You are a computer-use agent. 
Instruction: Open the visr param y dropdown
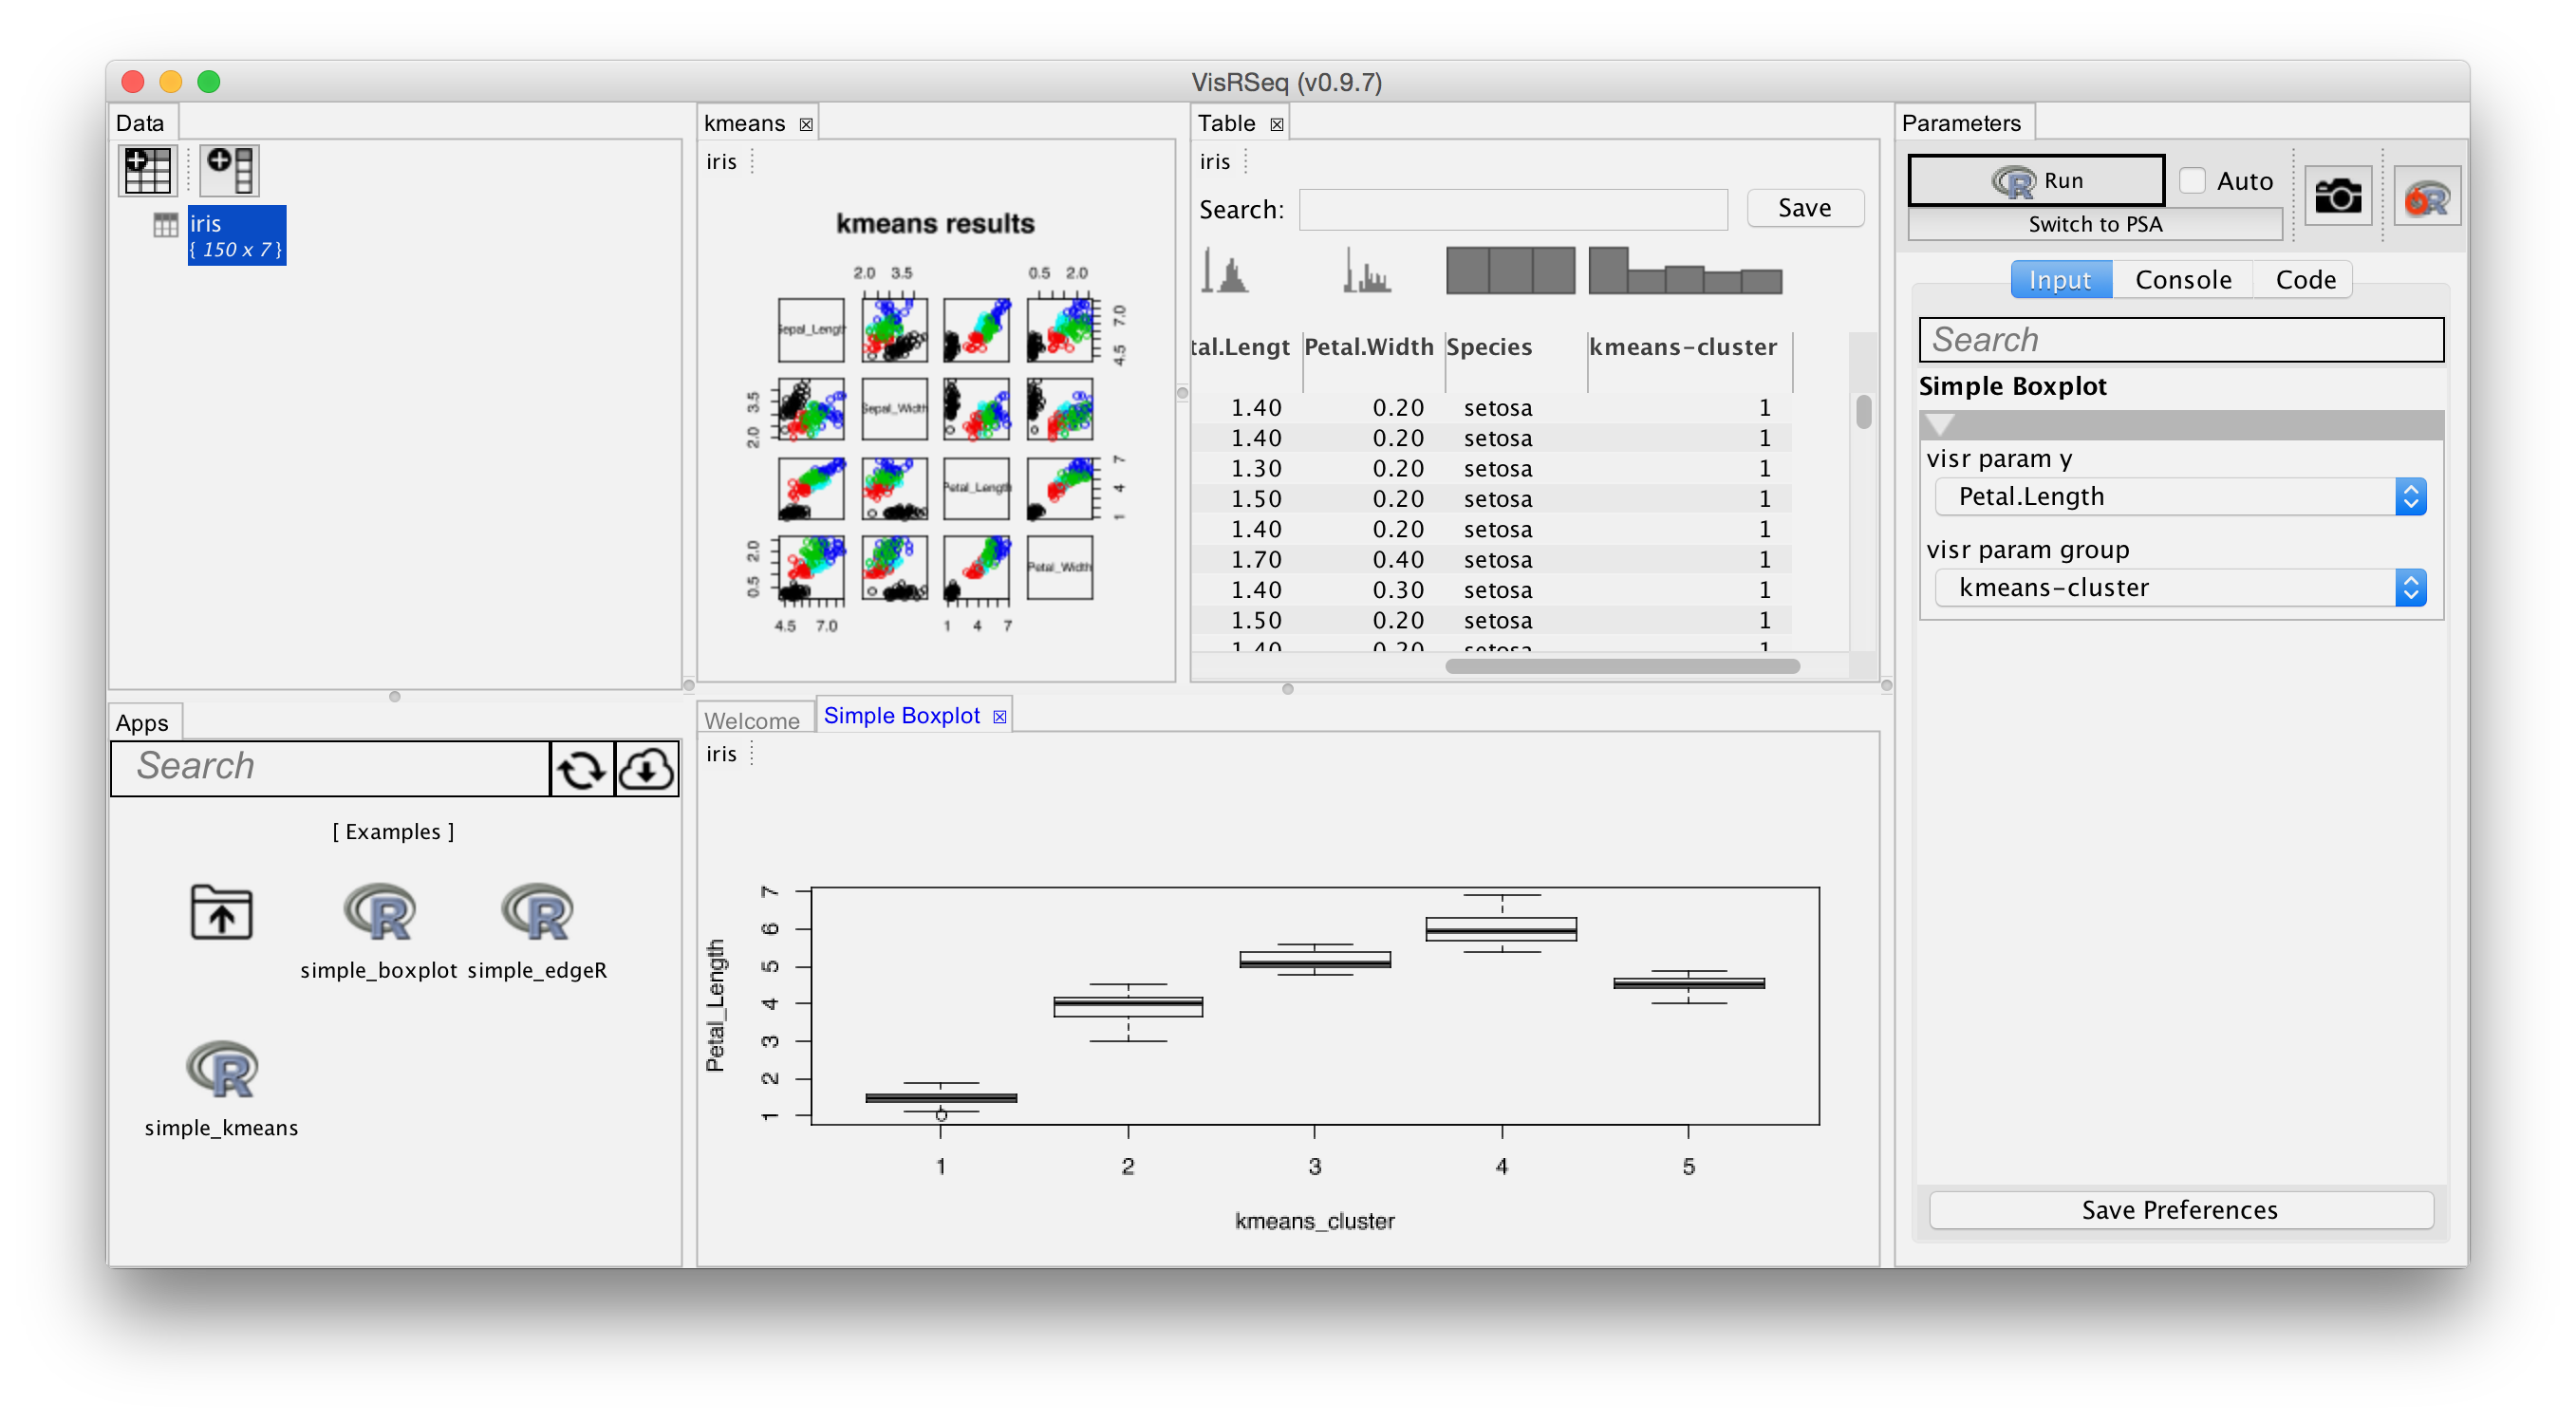2180,497
